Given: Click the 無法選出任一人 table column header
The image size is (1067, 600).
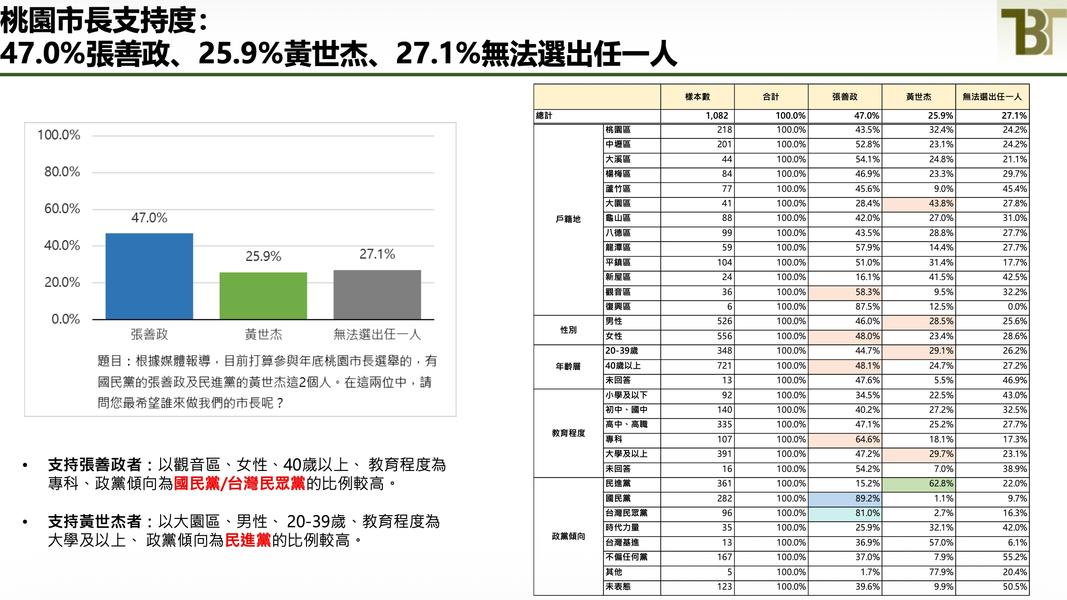Looking at the screenshot, I should (992, 97).
